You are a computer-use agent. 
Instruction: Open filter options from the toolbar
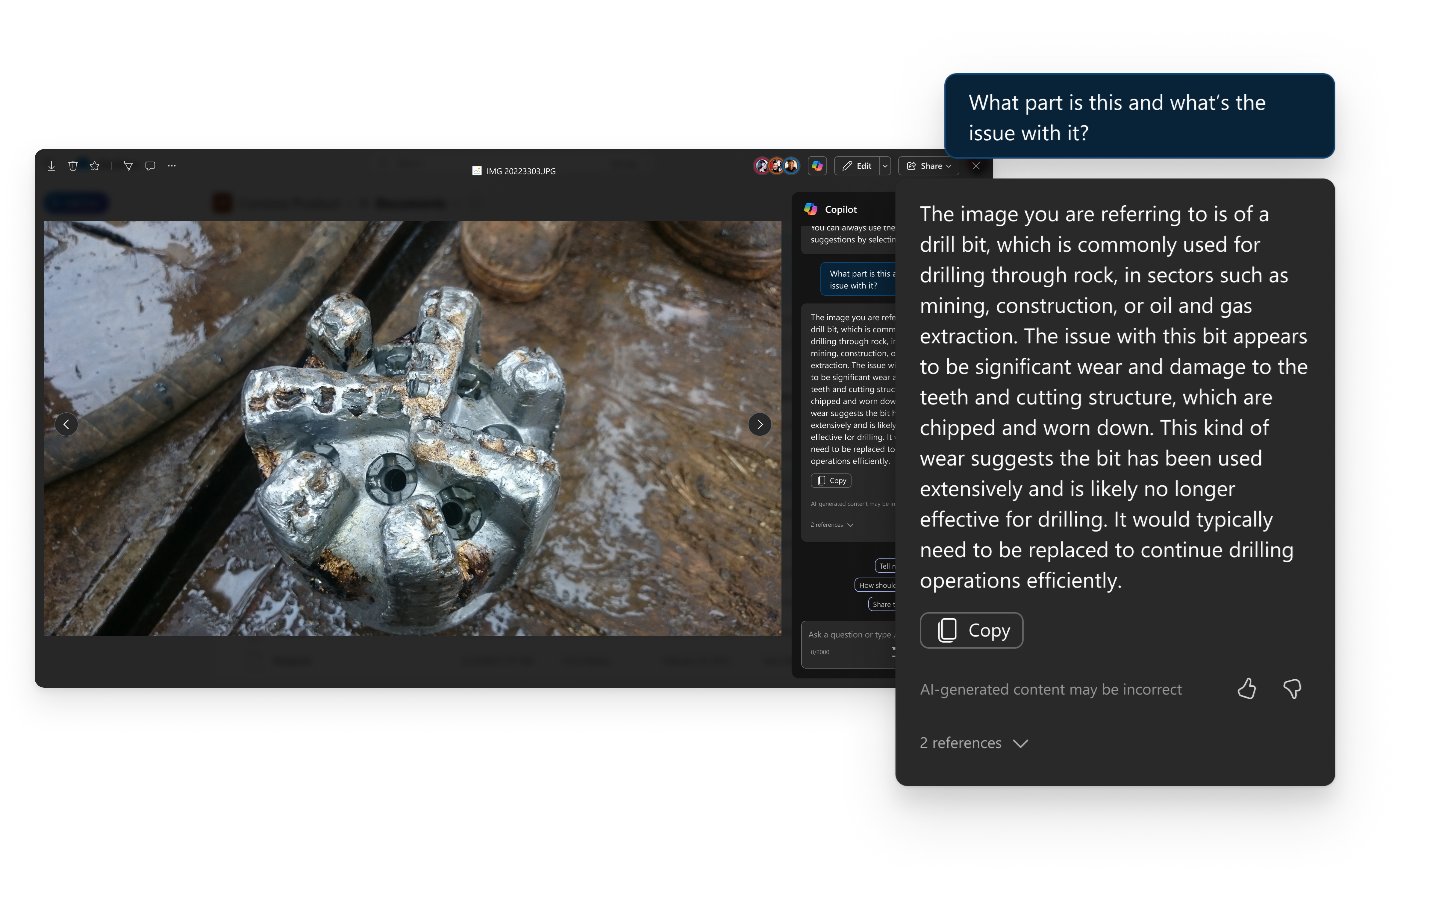click(x=128, y=165)
